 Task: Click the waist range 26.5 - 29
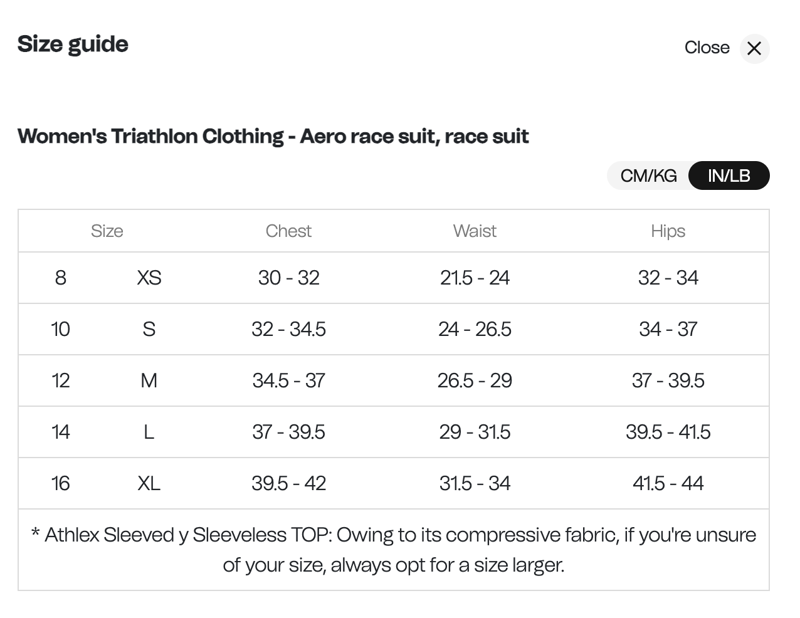(x=475, y=380)
